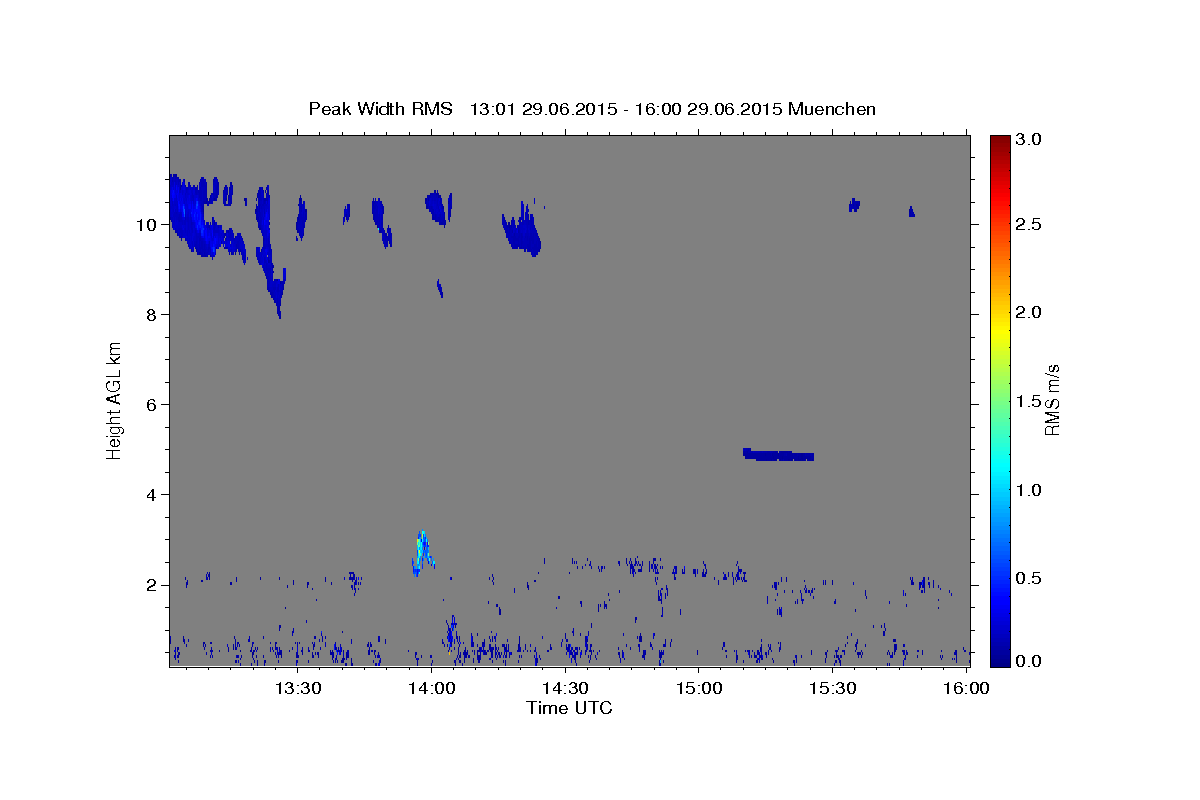Image resolution: width=1200 pixels, height=800 pixels.
Task: Click the colorbar value 0.0
Action: coord(1029,661)
